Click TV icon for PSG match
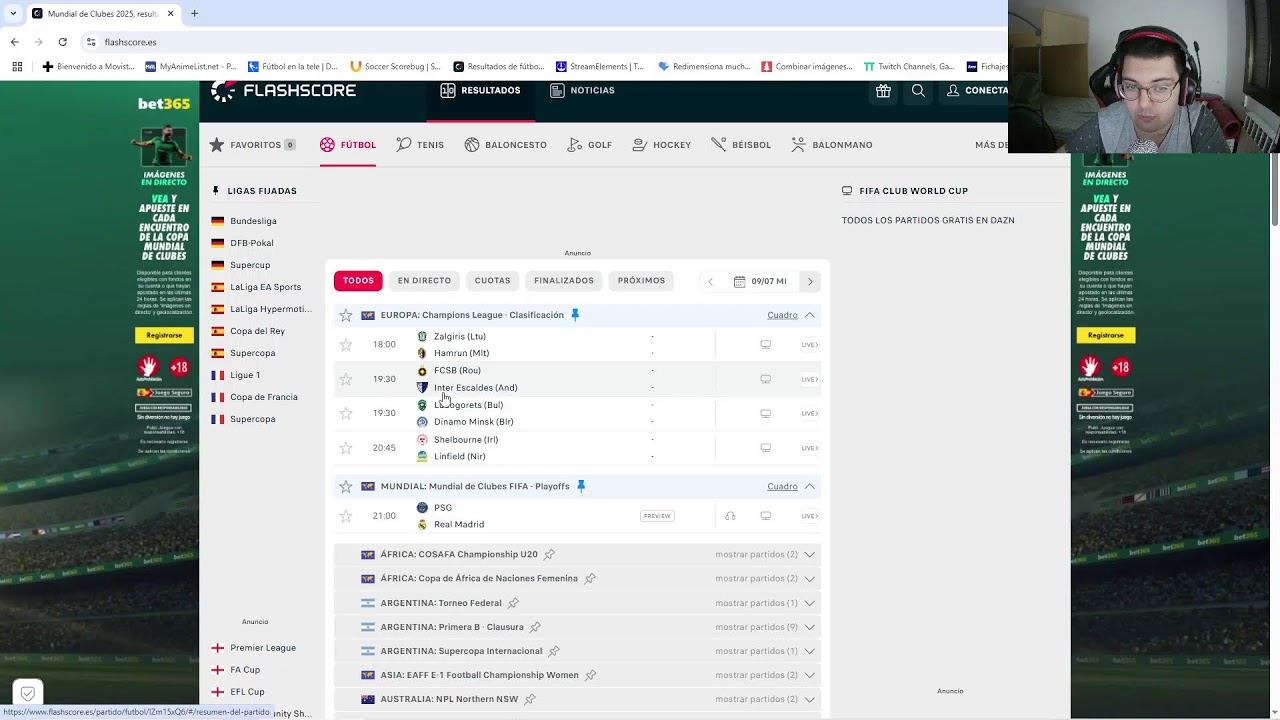This screenshot has height=720, width=1280. coord(765,516)
